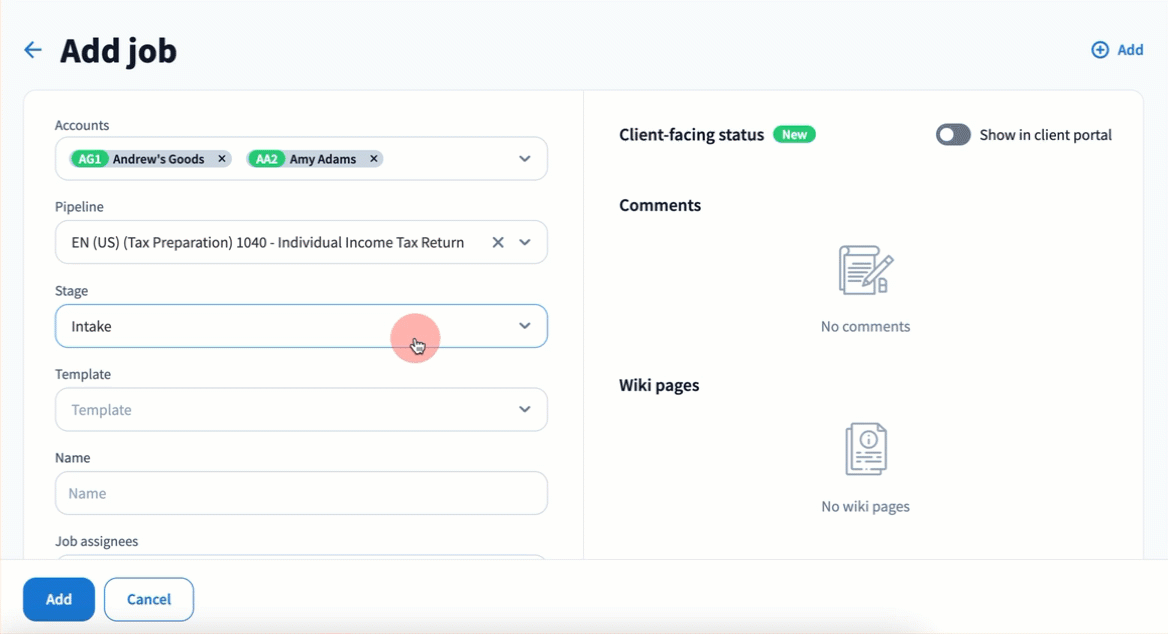
Task: Click the Add link at top right
Action: point(1130,50)
